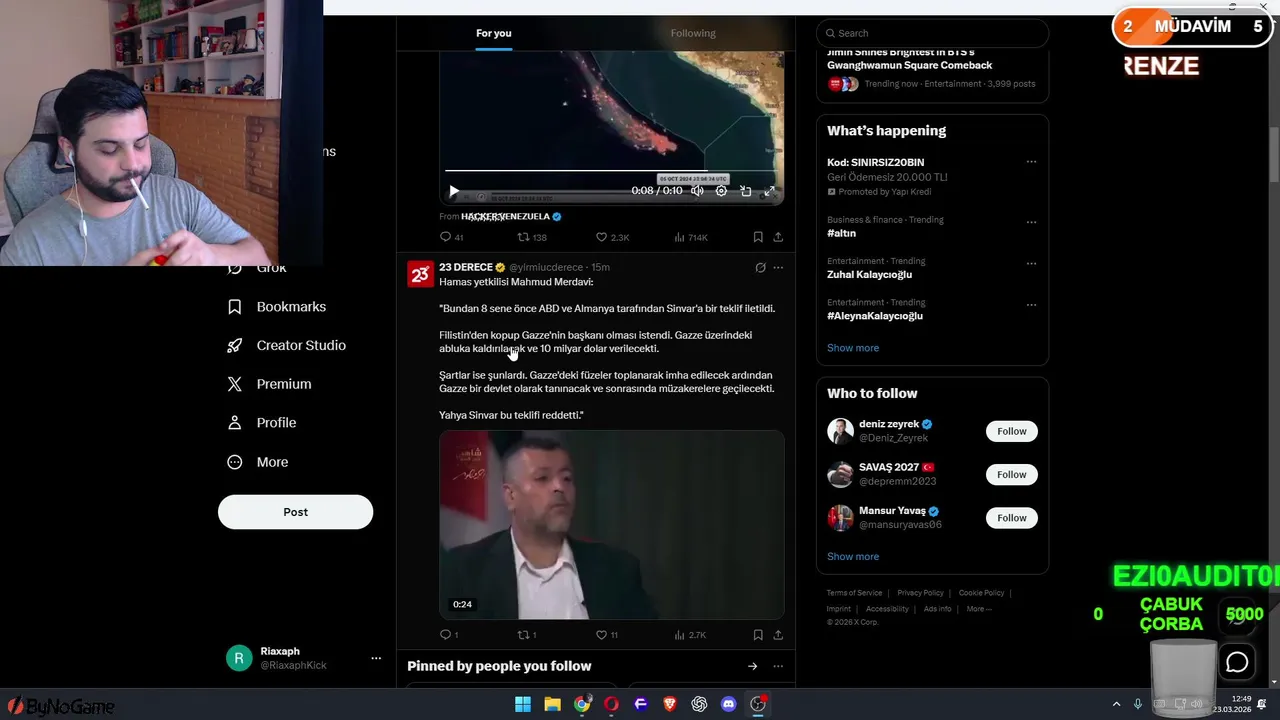Open options for Zuhal Kalaycıoğlu trend

[1031, 264]
